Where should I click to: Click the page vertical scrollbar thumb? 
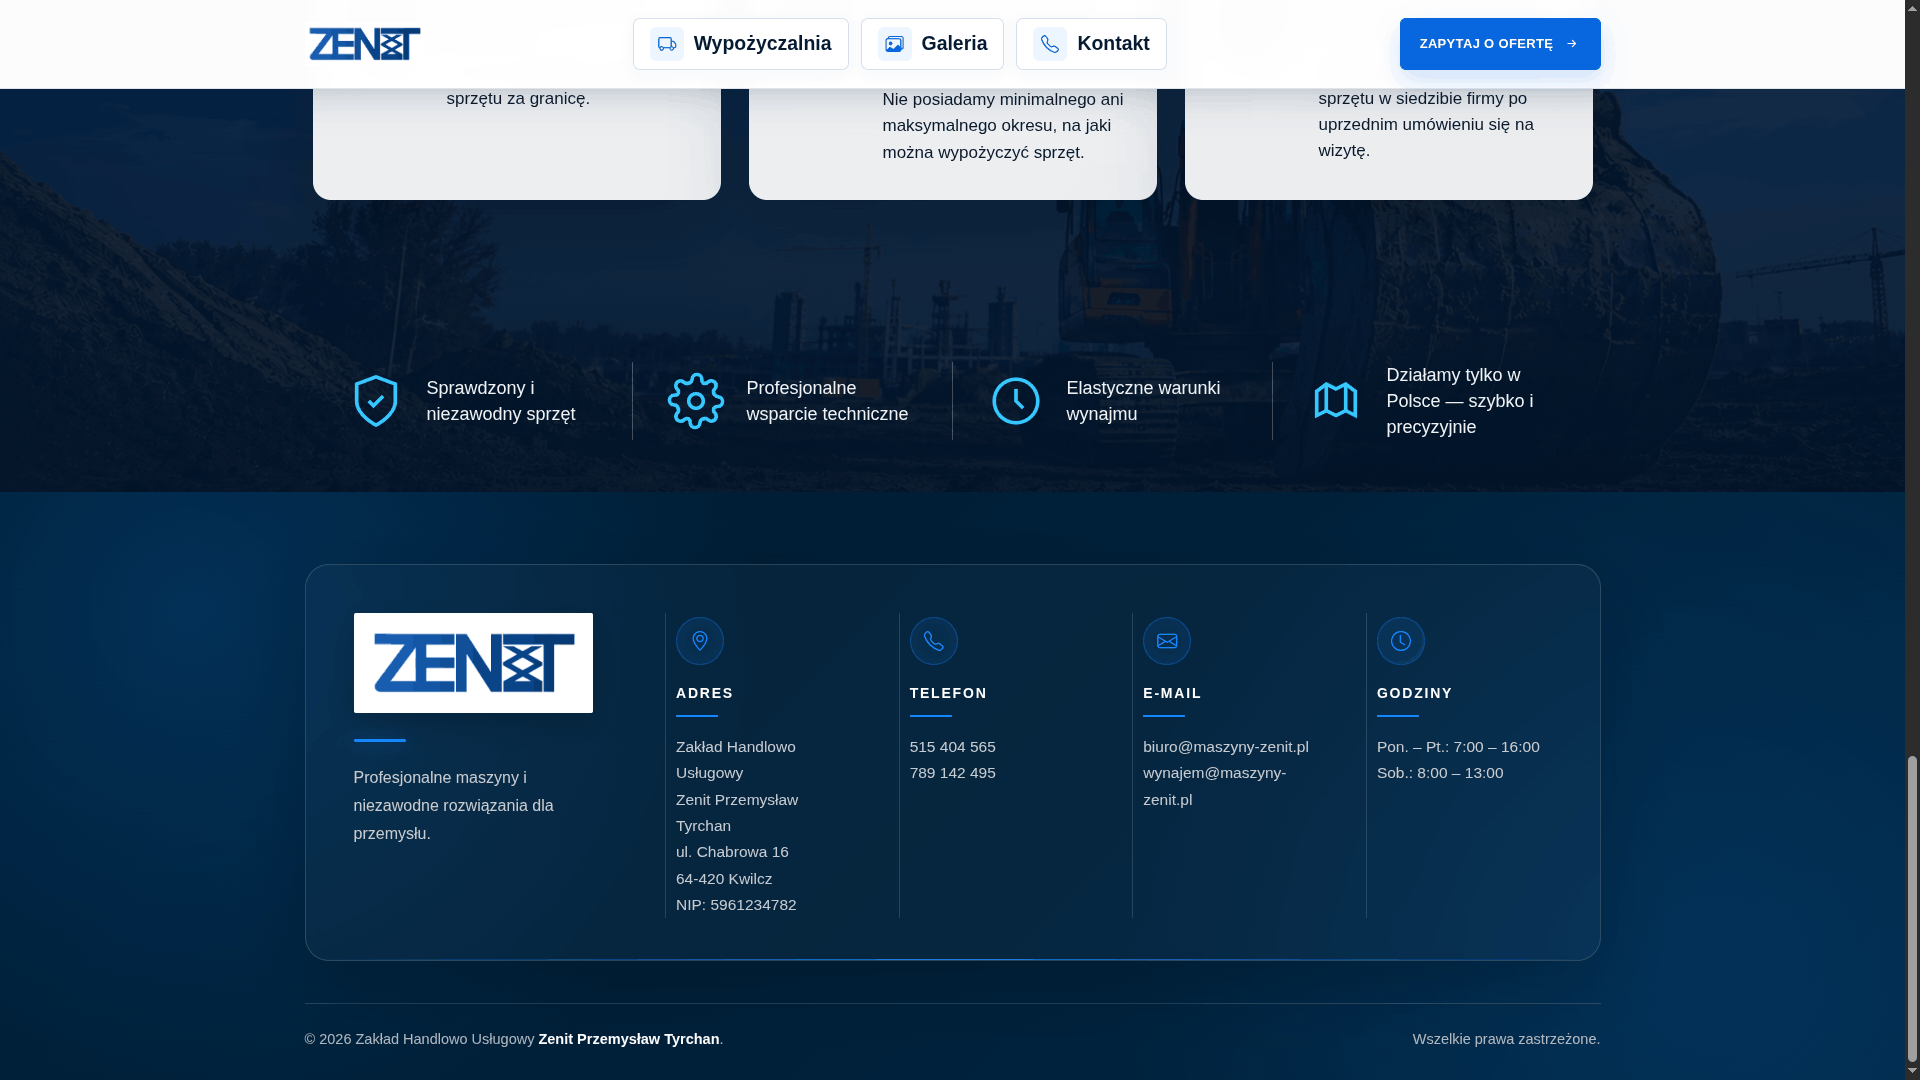pyautogui.click(x=1912, y=908)
